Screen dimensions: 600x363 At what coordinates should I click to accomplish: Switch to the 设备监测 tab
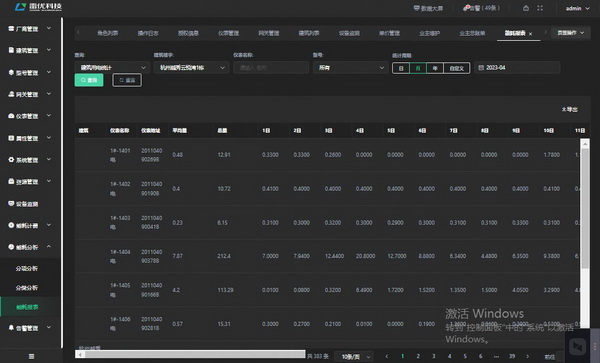(x=349, y=33)
